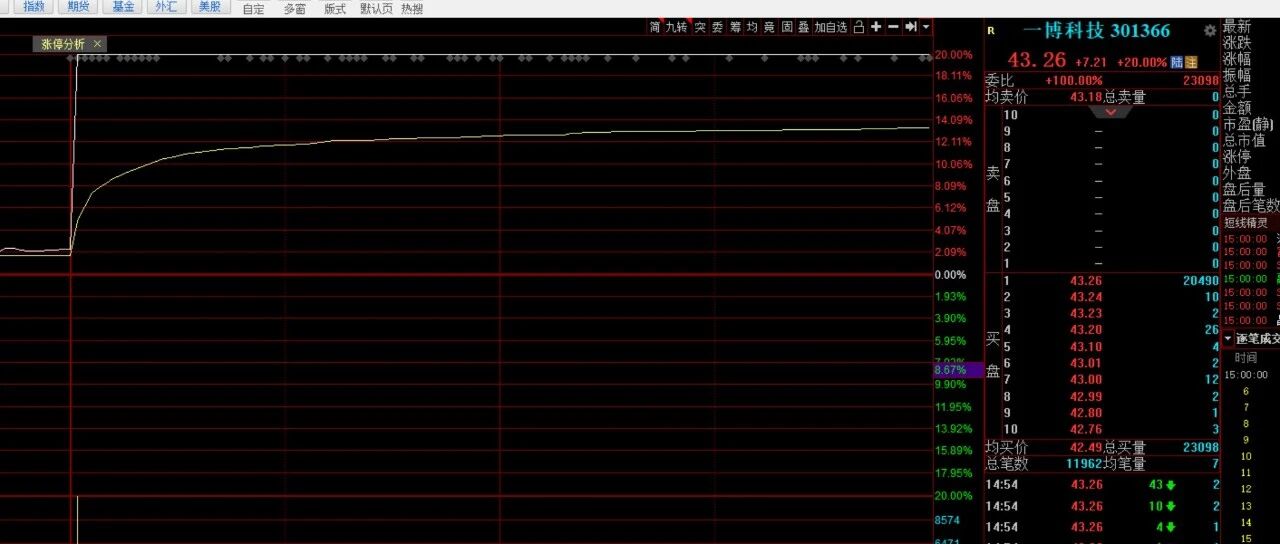Click bid level 3 price 43.23
The height and width of the screenshot is (544, 1280).
click(x=1086, y=314)
